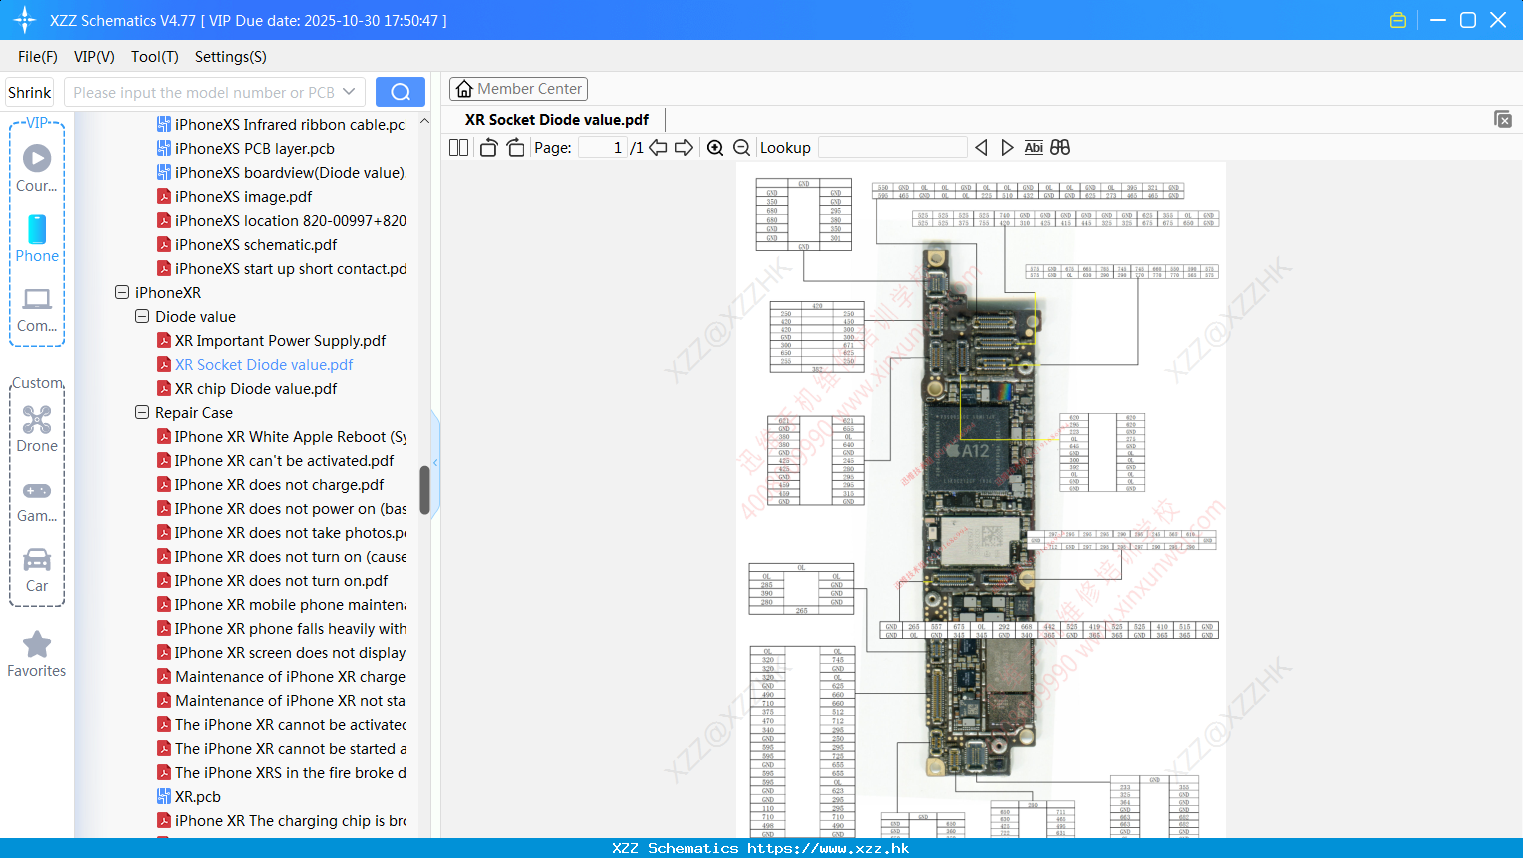Open the model number dropdown arrow

click(349, 92)
